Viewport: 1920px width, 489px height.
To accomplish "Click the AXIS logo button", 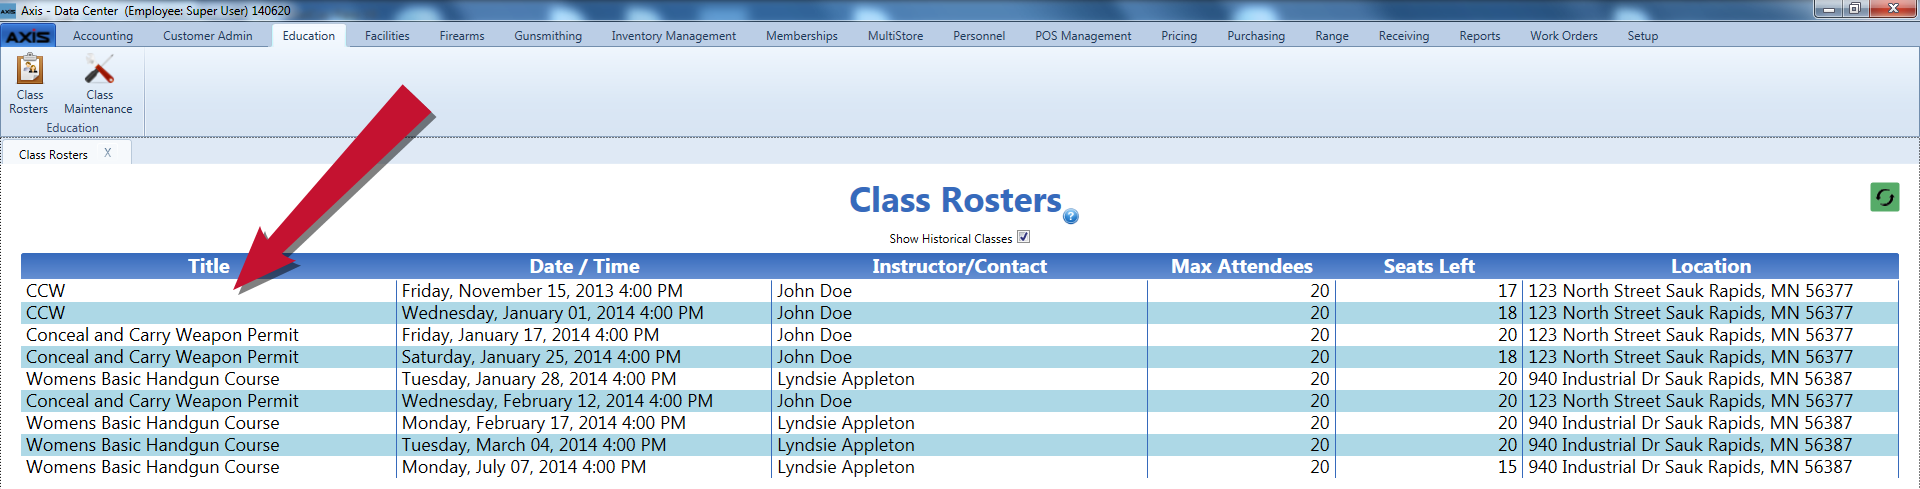I will [28, 36].
